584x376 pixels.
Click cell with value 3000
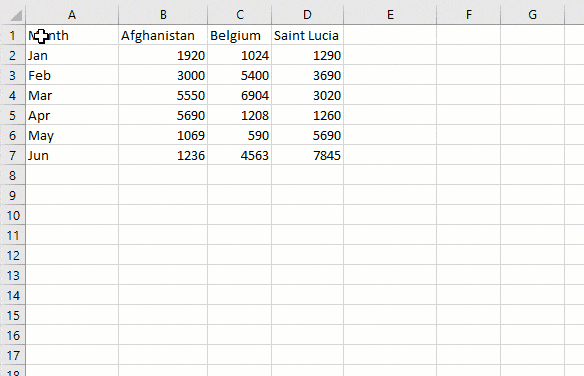pos(163,76)
